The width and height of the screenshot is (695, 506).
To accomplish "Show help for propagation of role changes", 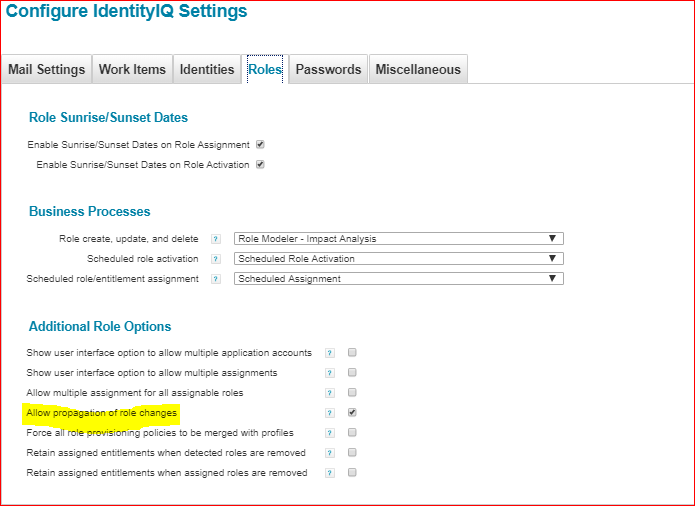I will tap(330, 413).
